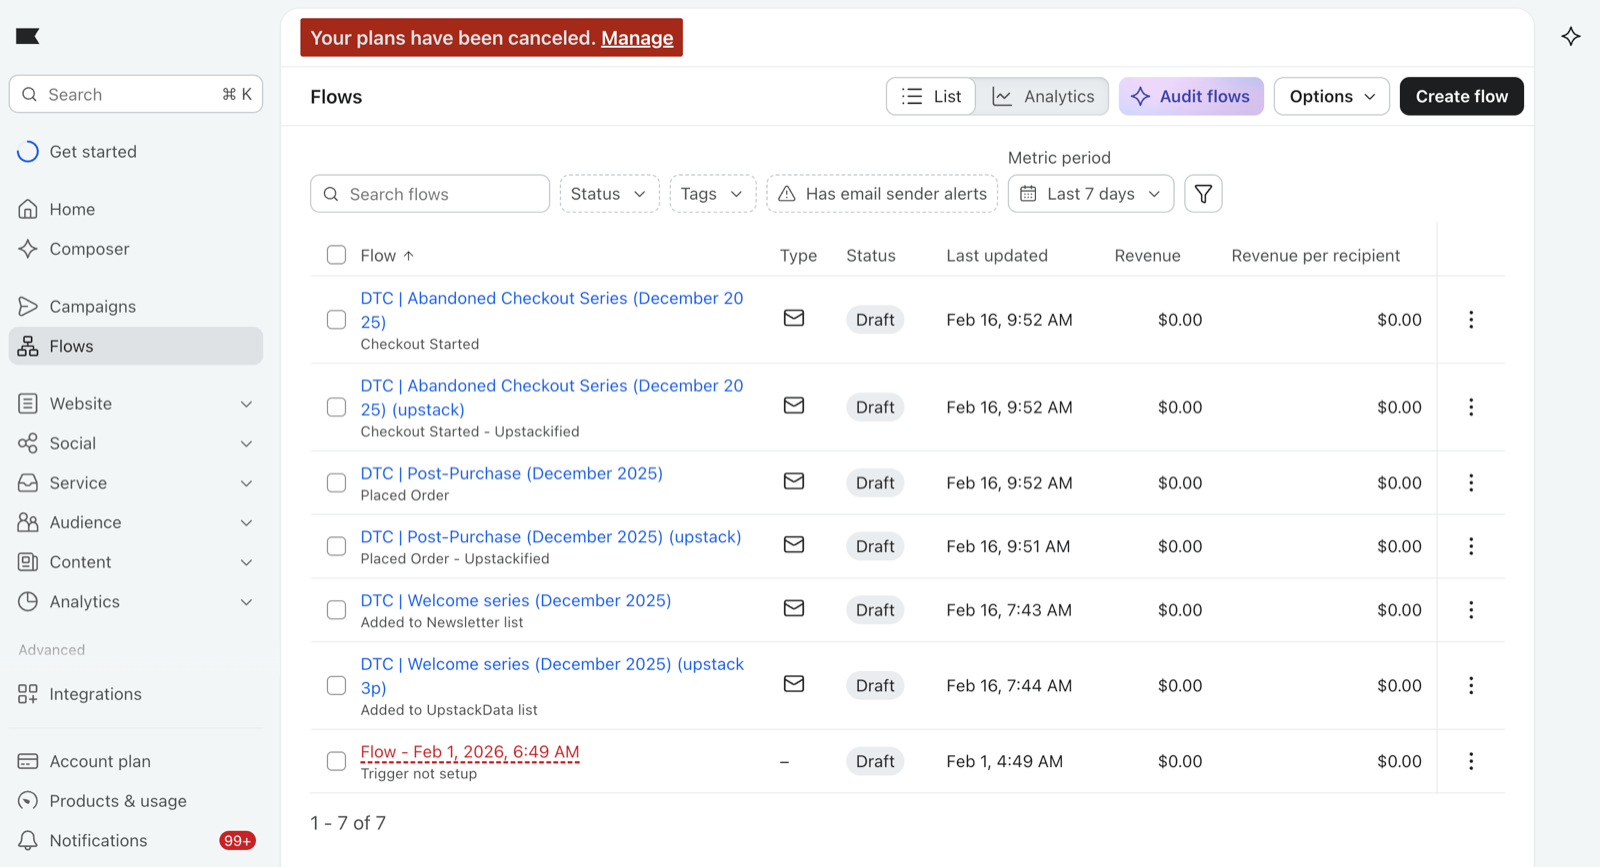Open row menu for Abandoned Checkout Series (upstack)
The image size is (1600, 867).
pyautogui.click(x=1471, y=407)
